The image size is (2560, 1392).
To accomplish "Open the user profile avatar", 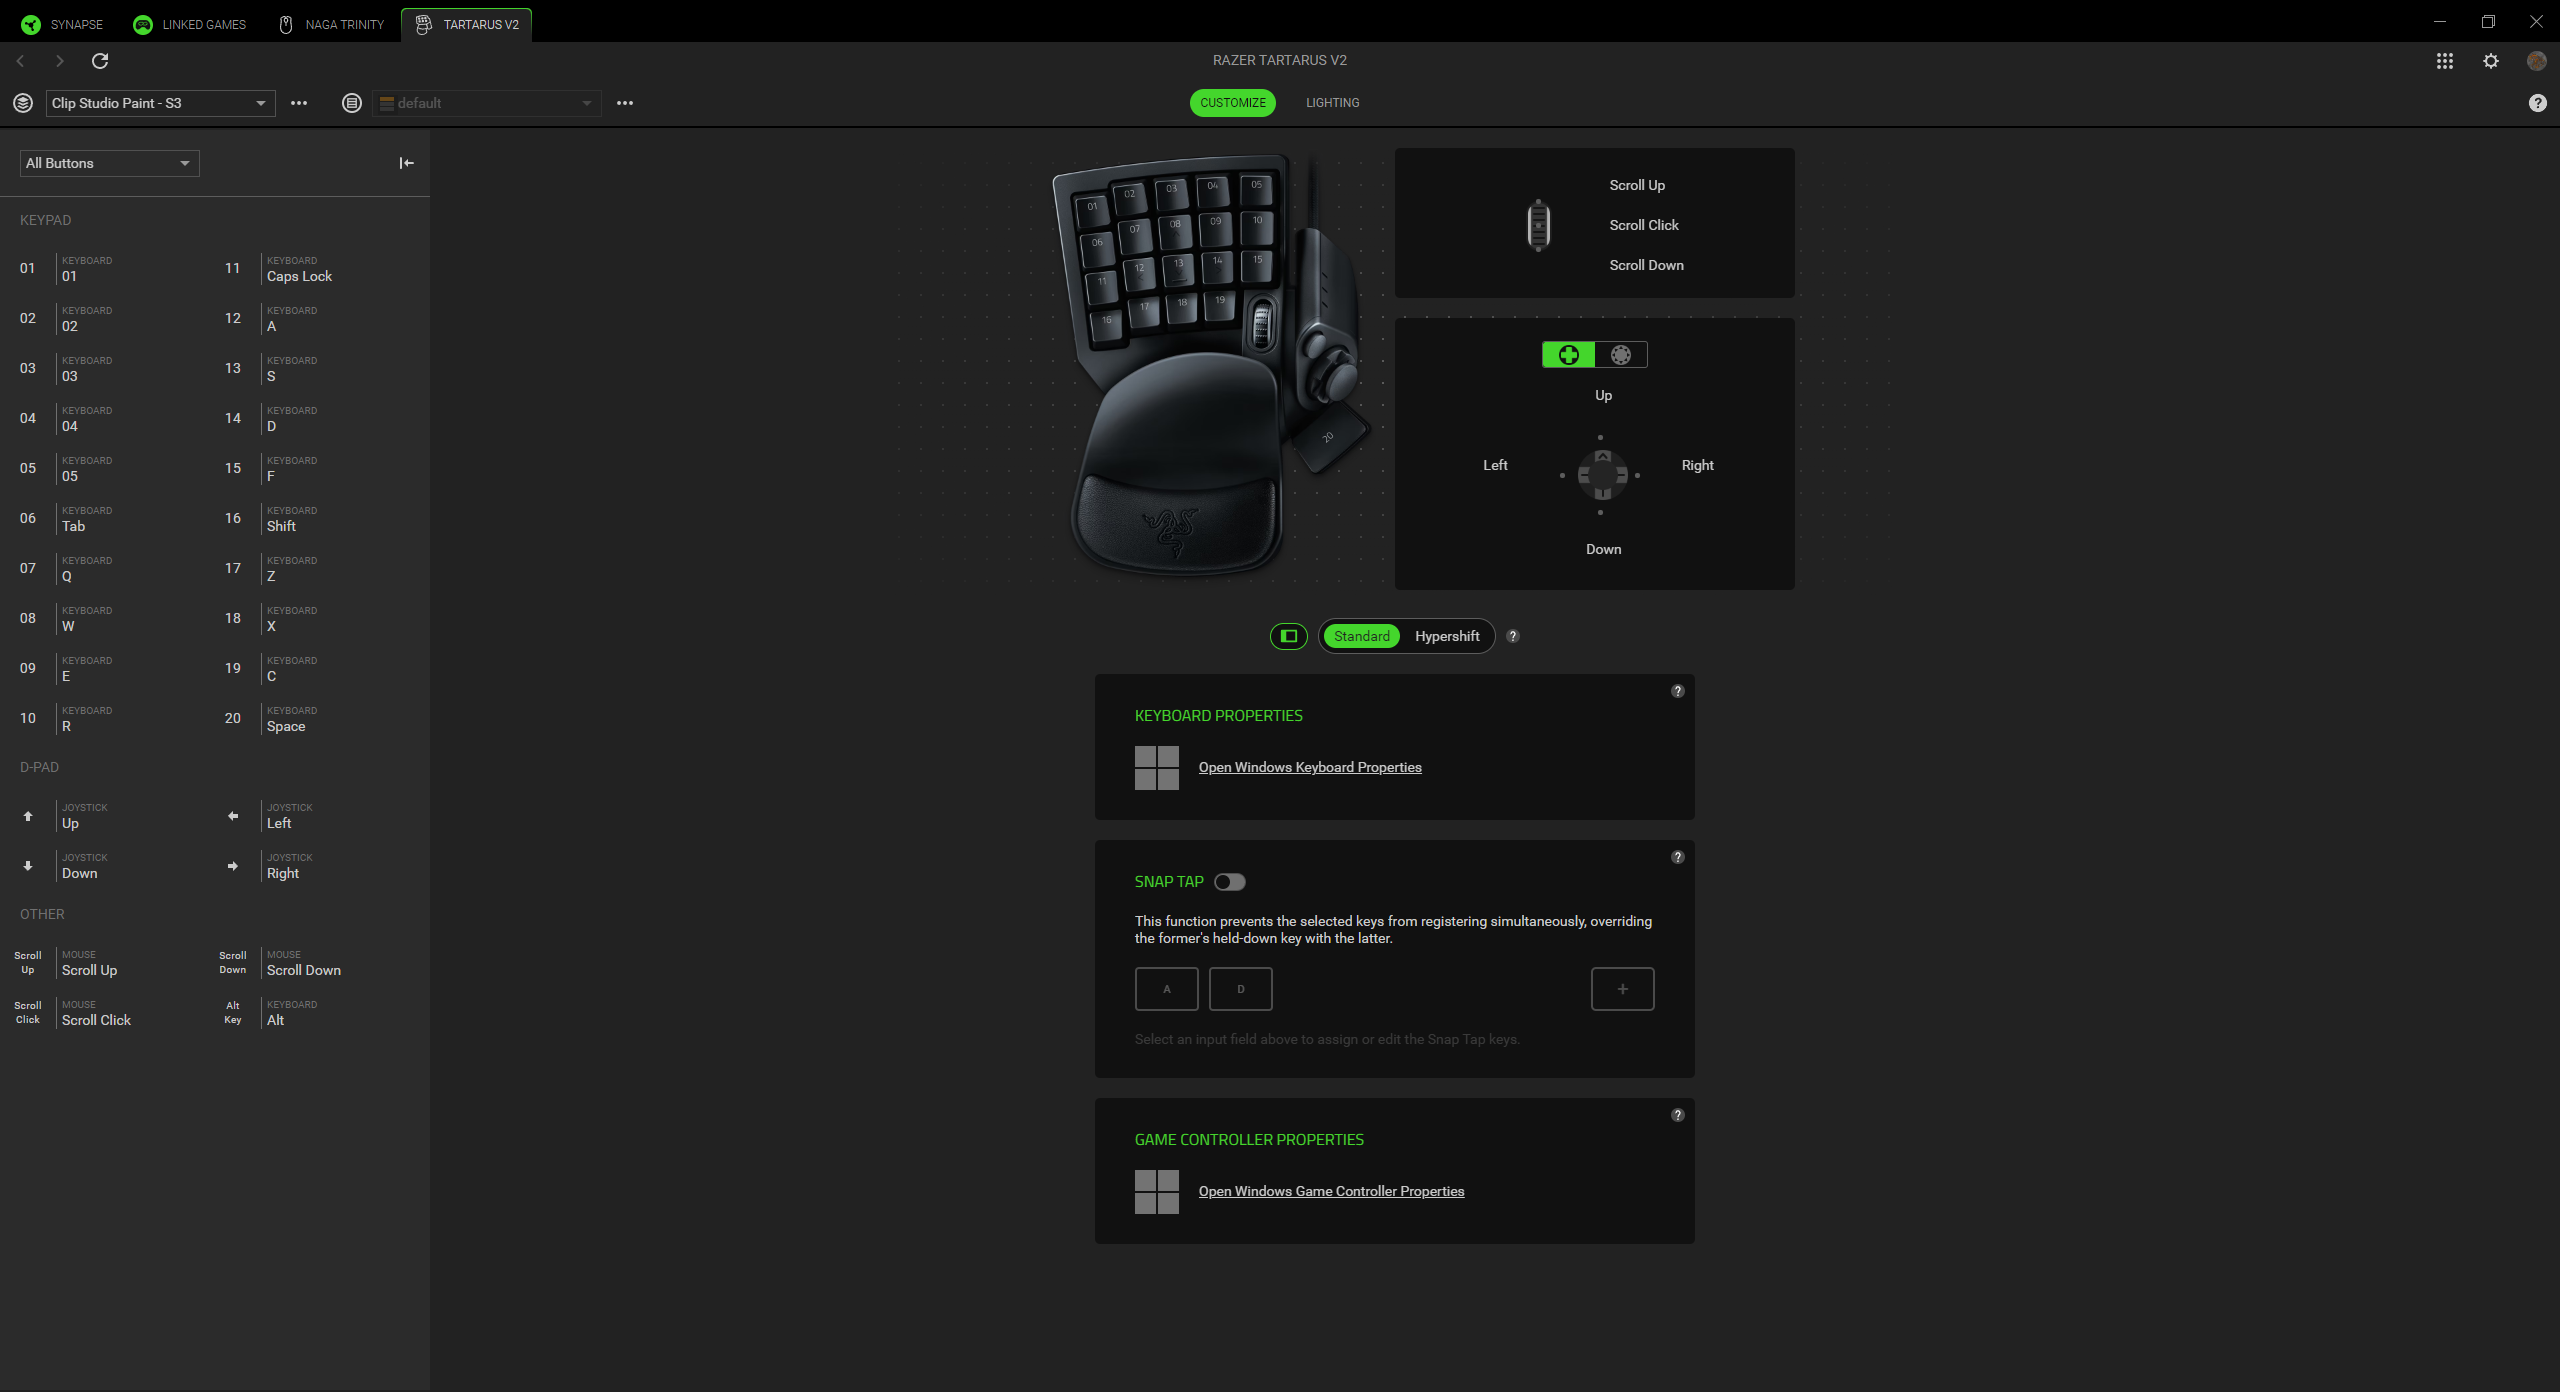I will (x=2537, y=61).
